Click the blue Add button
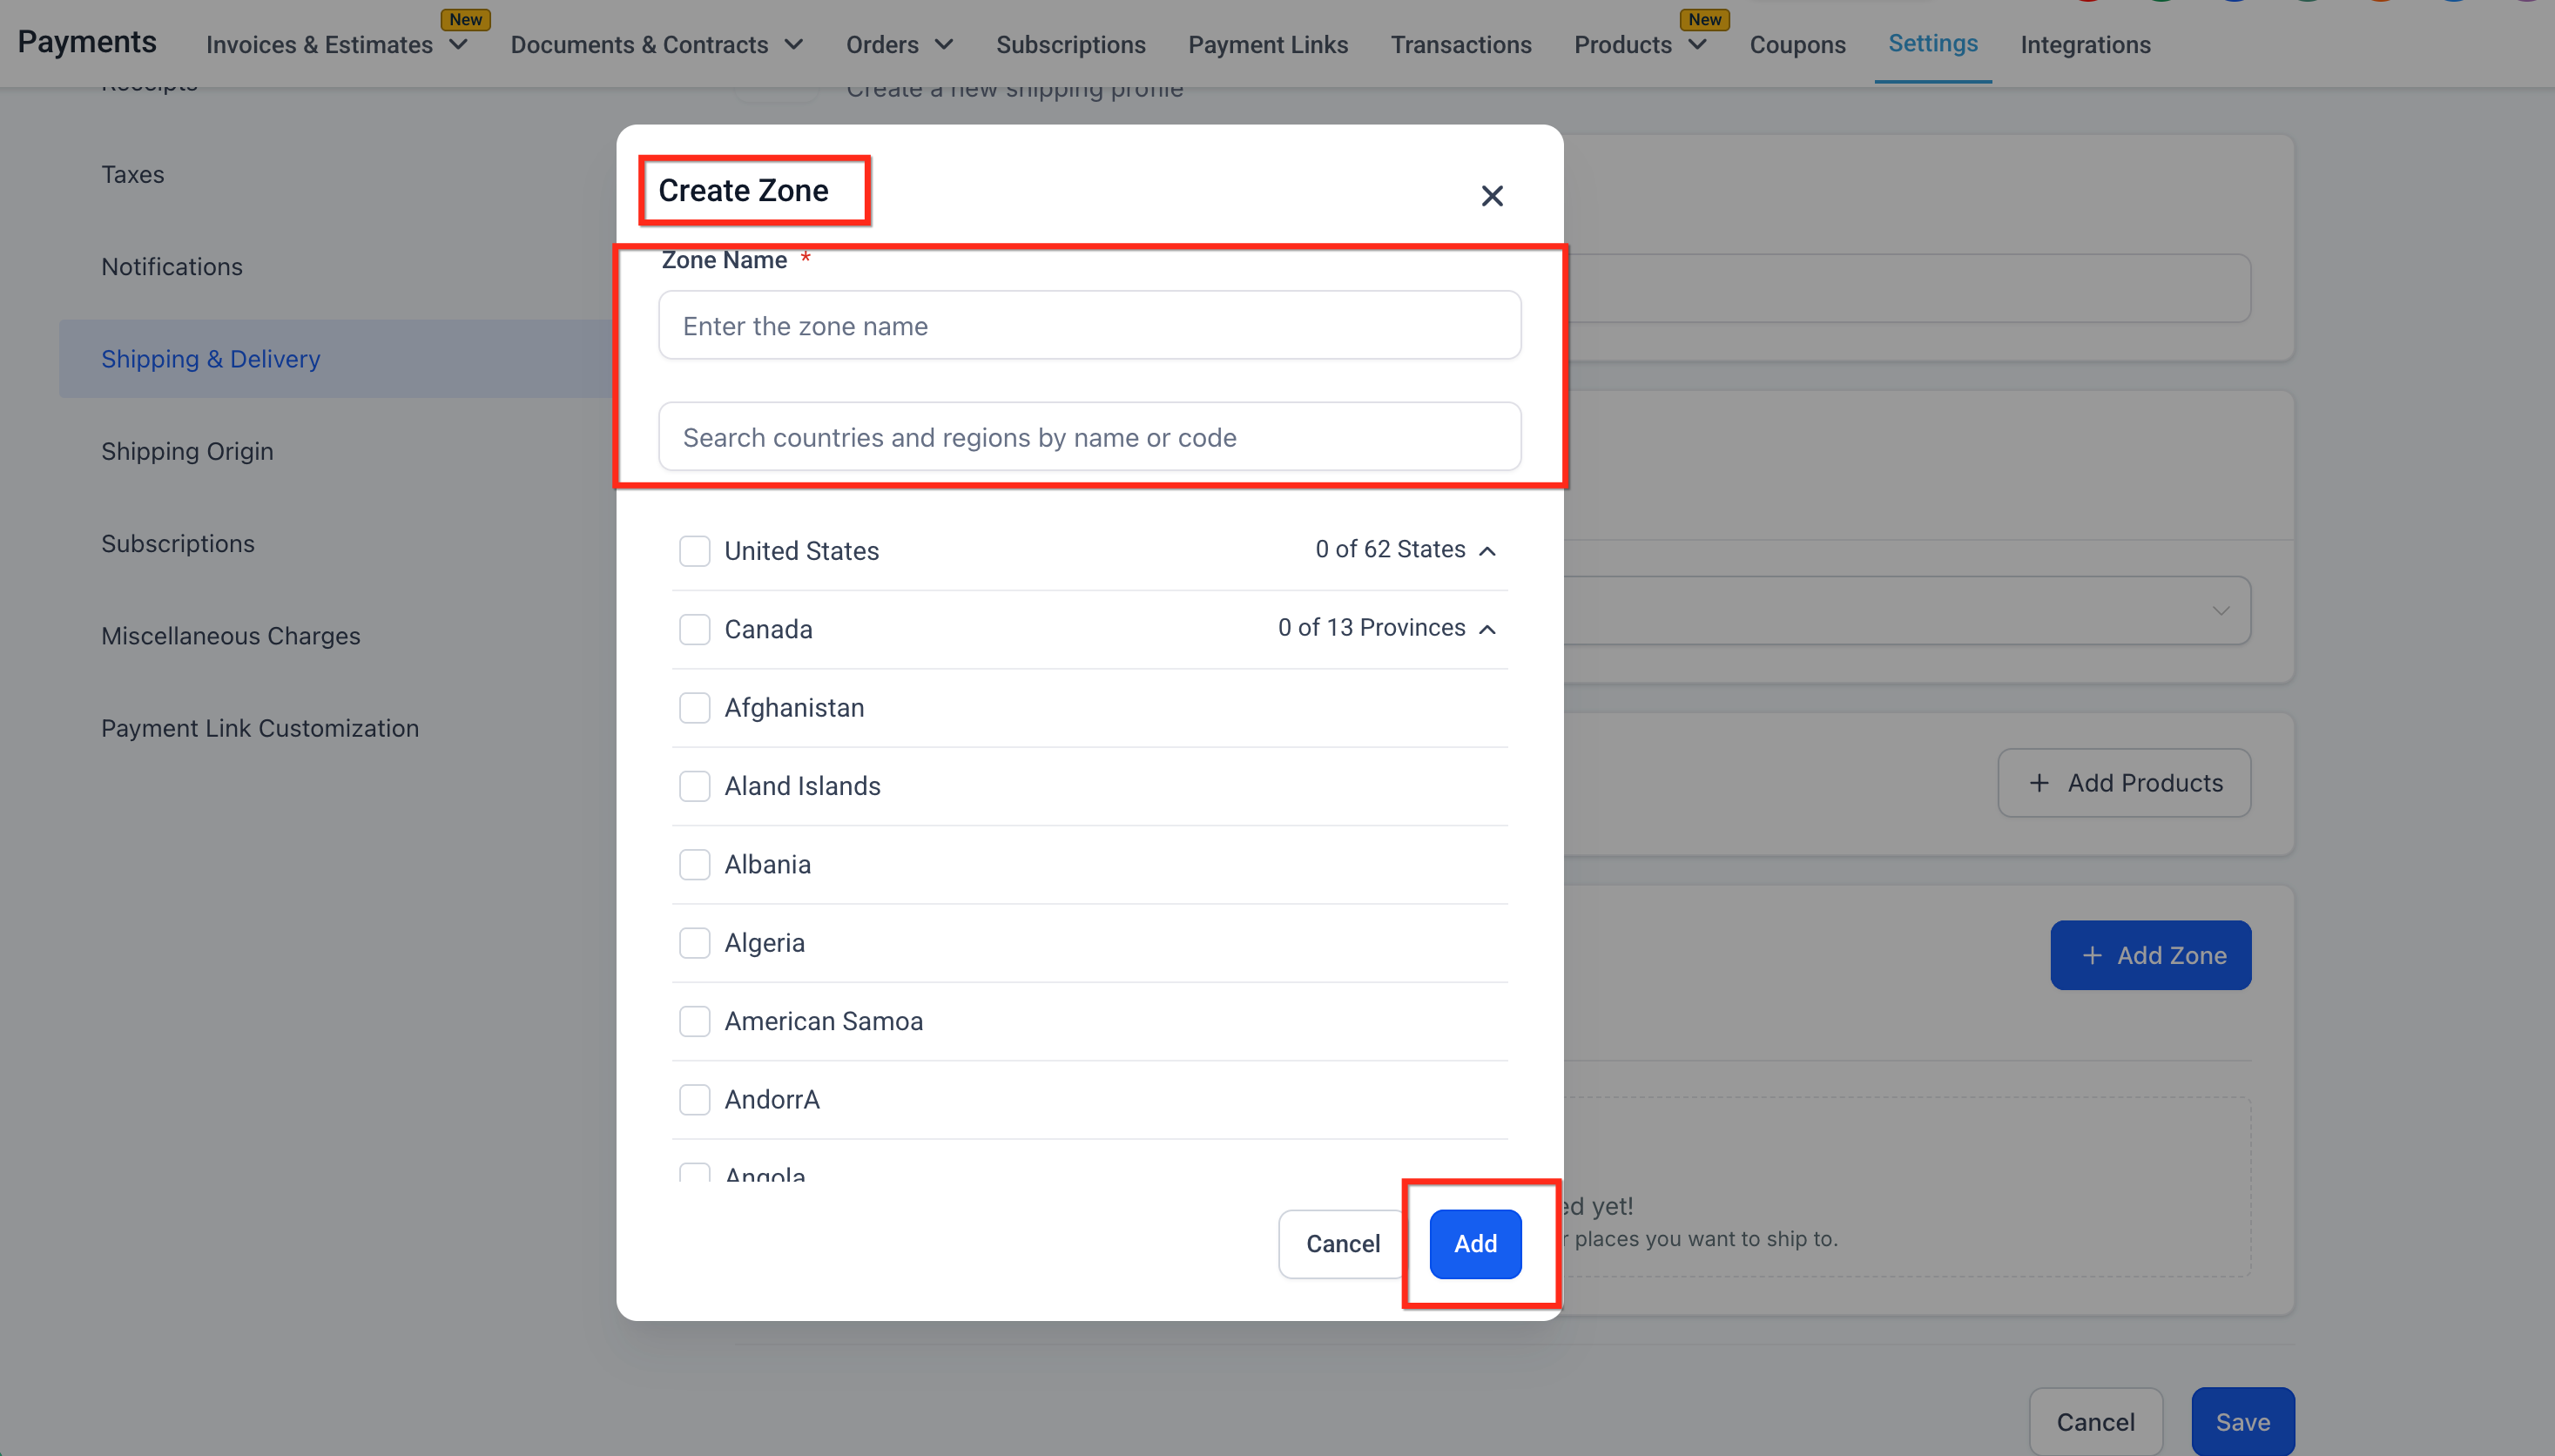2555x1456 pixels. 1474,1243
